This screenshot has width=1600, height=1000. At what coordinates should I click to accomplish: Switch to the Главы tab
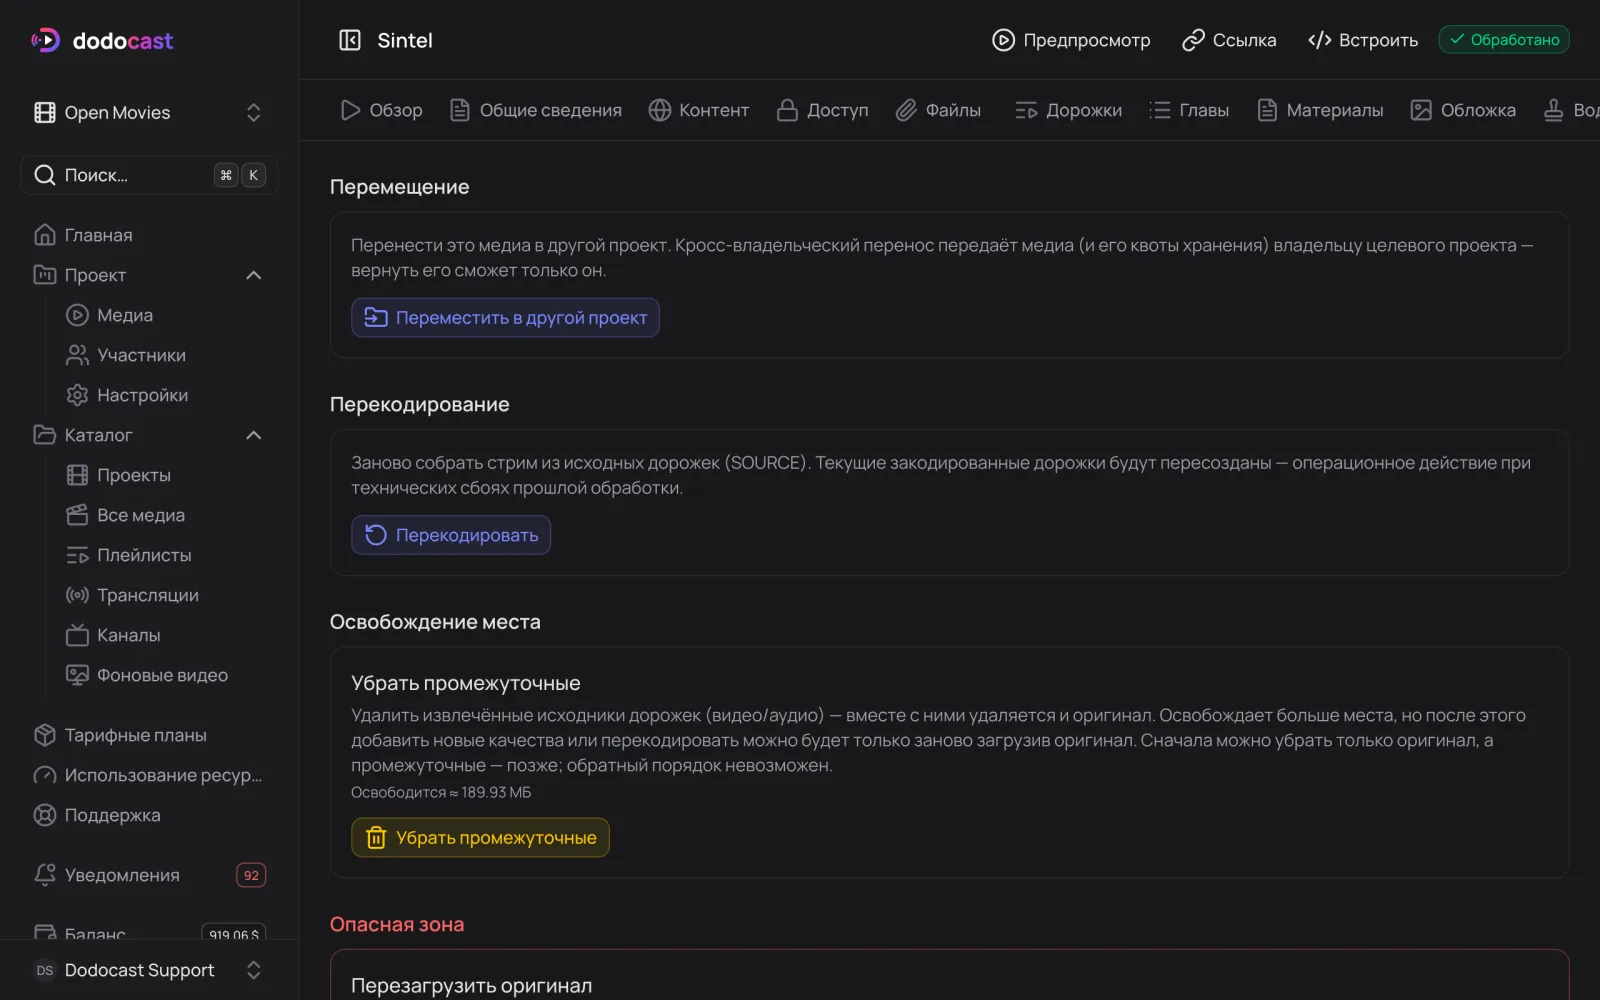click(x=1189, y=110)
